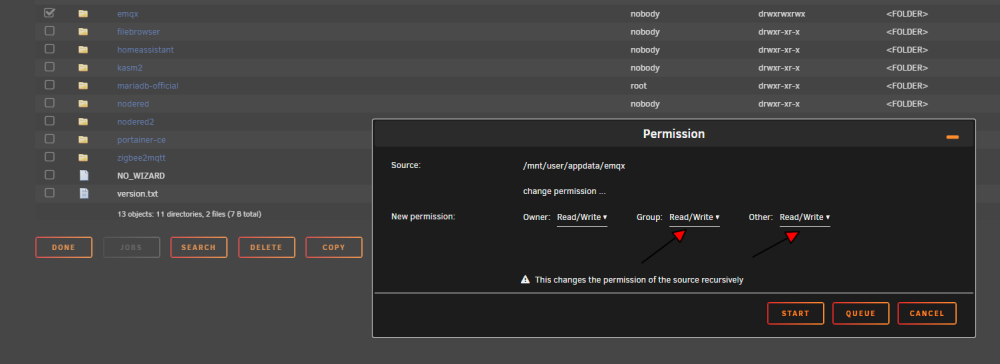Image resolution: width=1000 pixels, height=364 pixels.
Task: Cancel the Permission dialog
Action: point(927,314)
